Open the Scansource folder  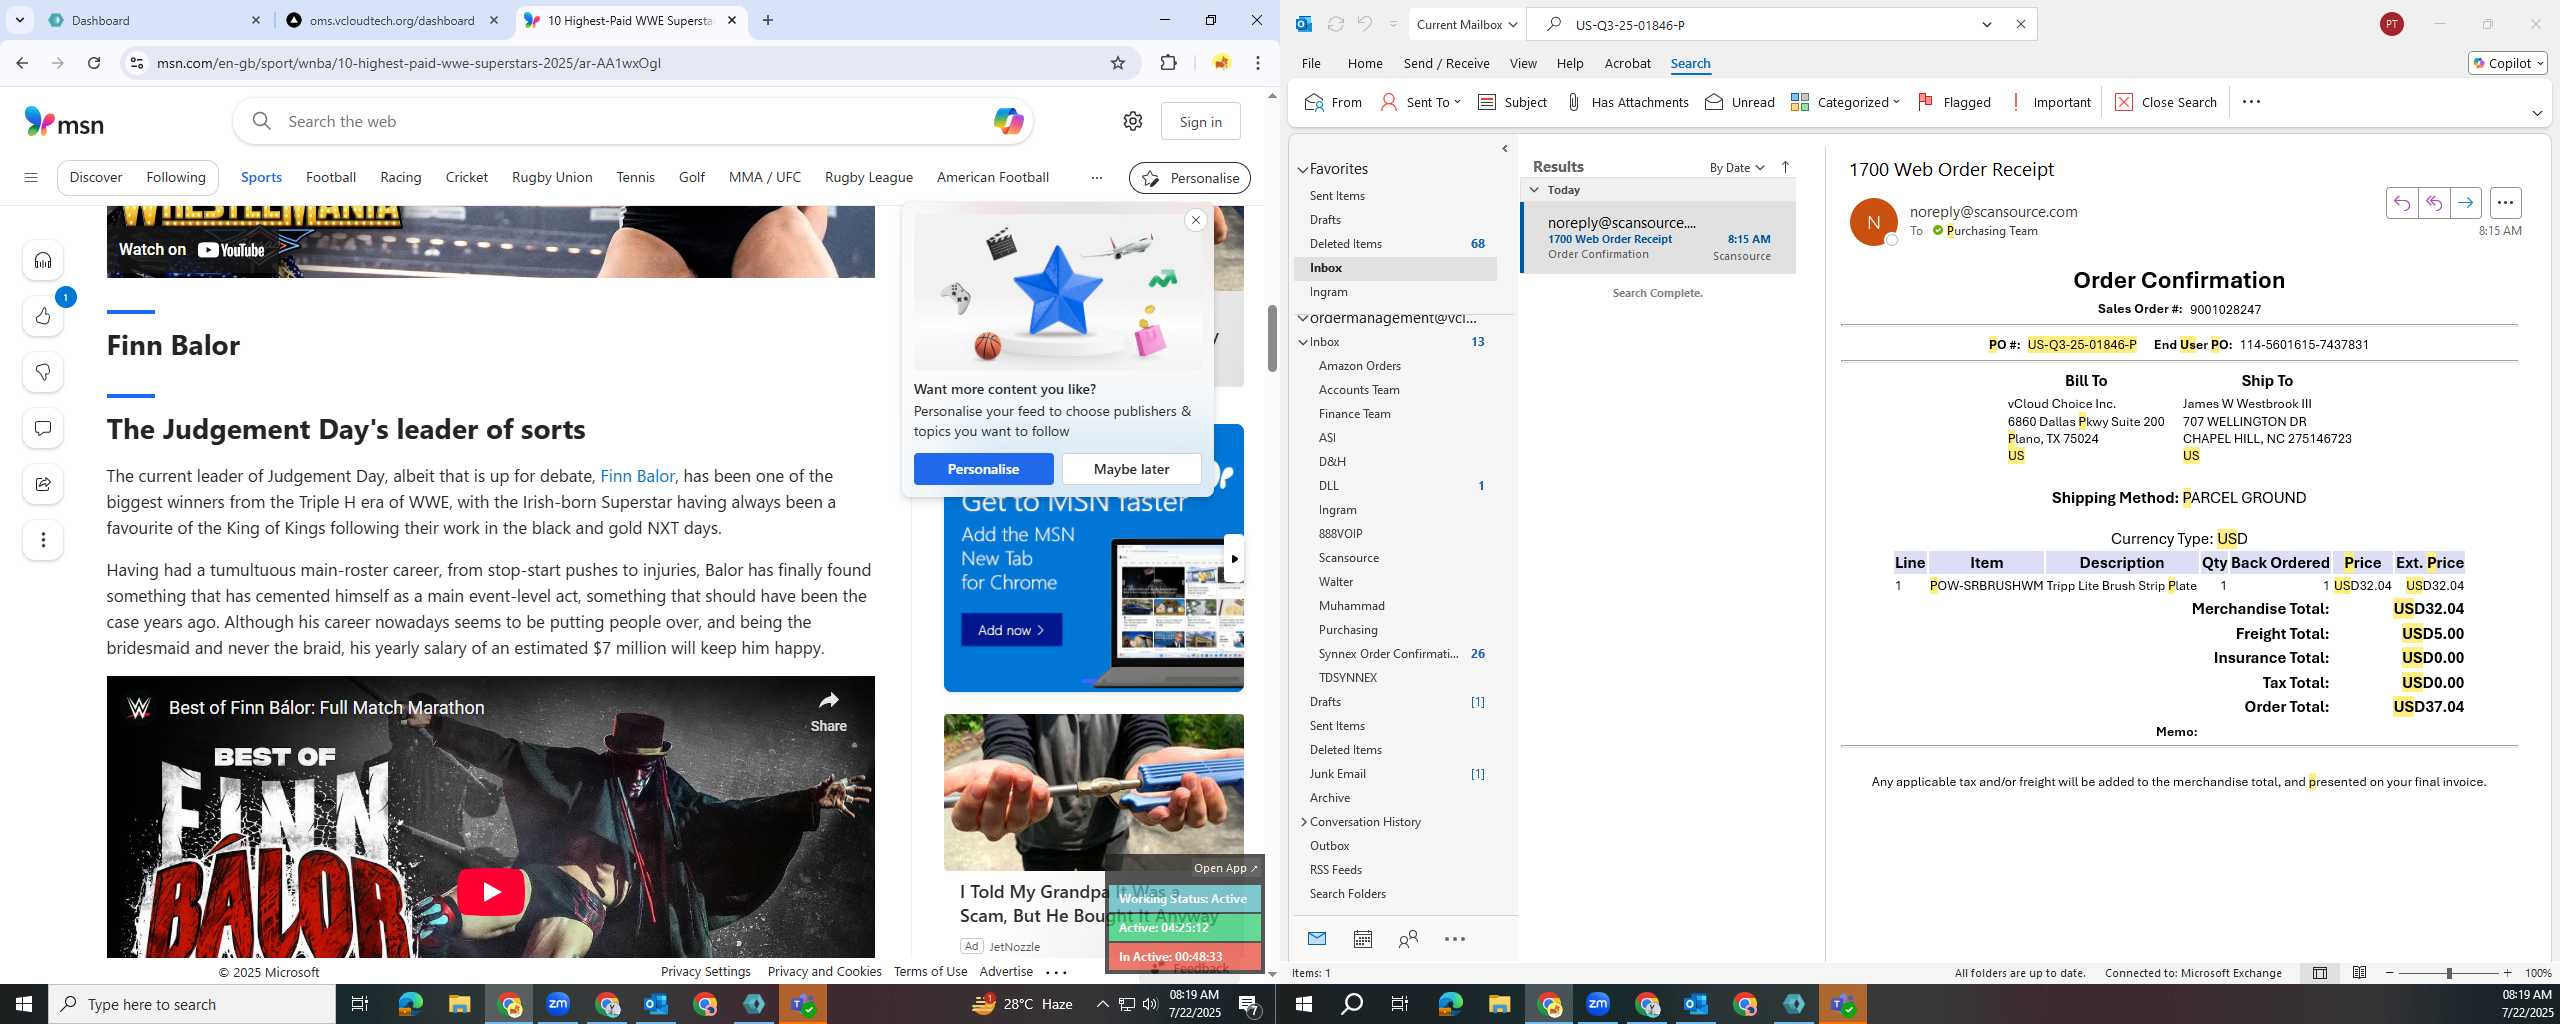coord(1348,558)
